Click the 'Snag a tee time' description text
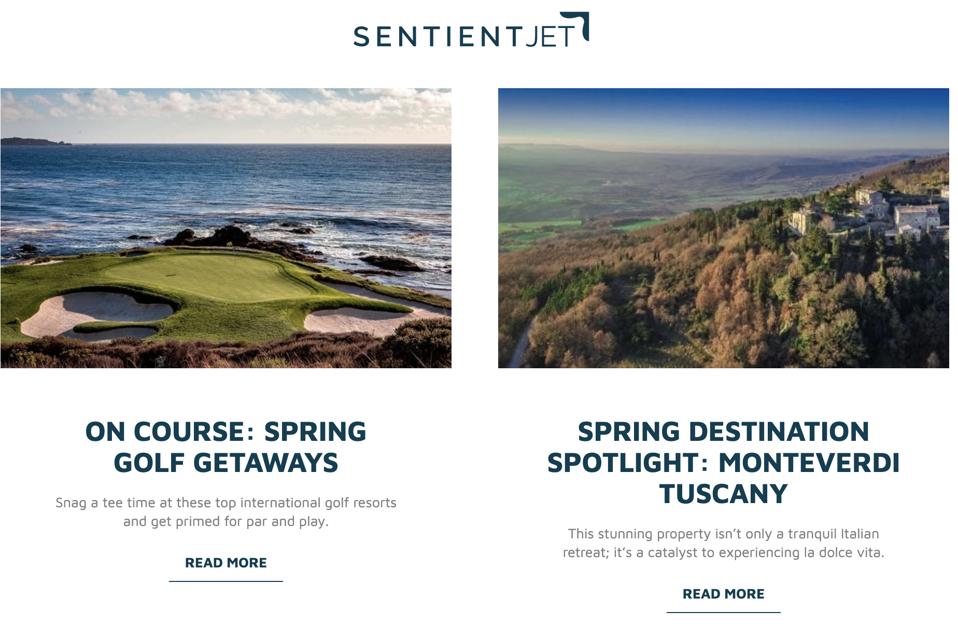The width and height of the screenshot is (958, 639). click(x=226, y=512)
